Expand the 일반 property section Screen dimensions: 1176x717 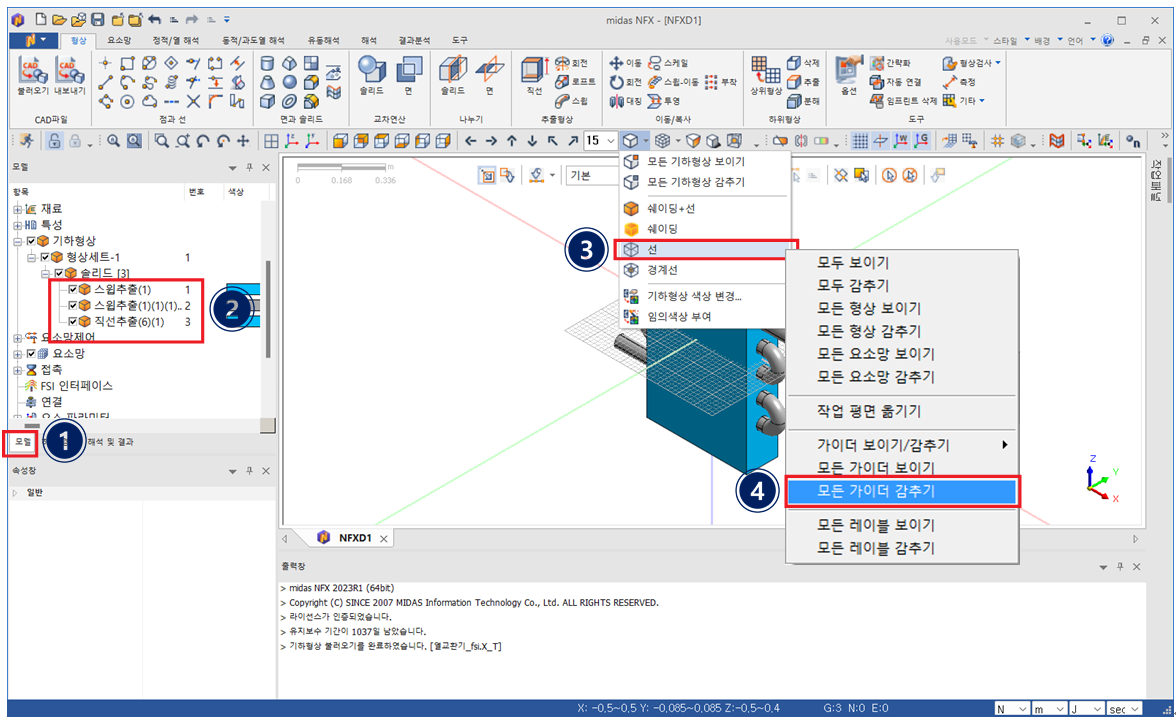(x=15, y=493)
